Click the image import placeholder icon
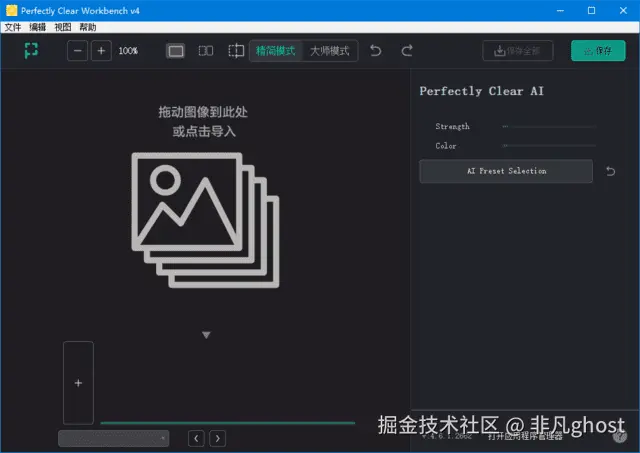640x453 pixels. 205,220
